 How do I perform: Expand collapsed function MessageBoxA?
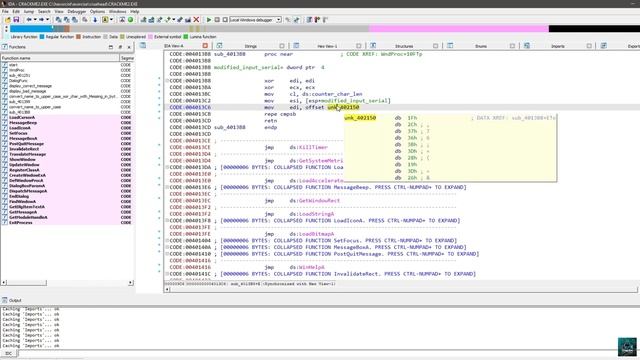167,247
